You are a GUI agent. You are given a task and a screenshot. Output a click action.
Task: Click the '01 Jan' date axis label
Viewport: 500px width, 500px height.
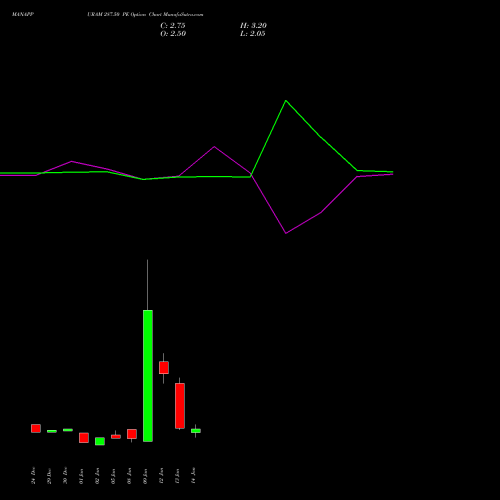(x=81, y=476)
